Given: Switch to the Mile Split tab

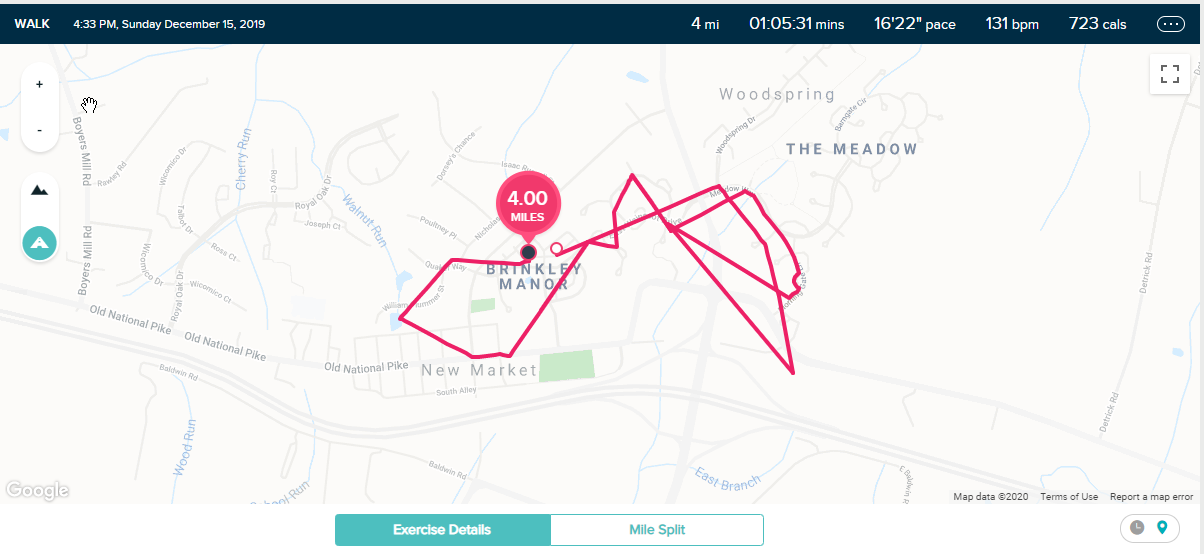Looking at the screenshot, I should [657, 530].
